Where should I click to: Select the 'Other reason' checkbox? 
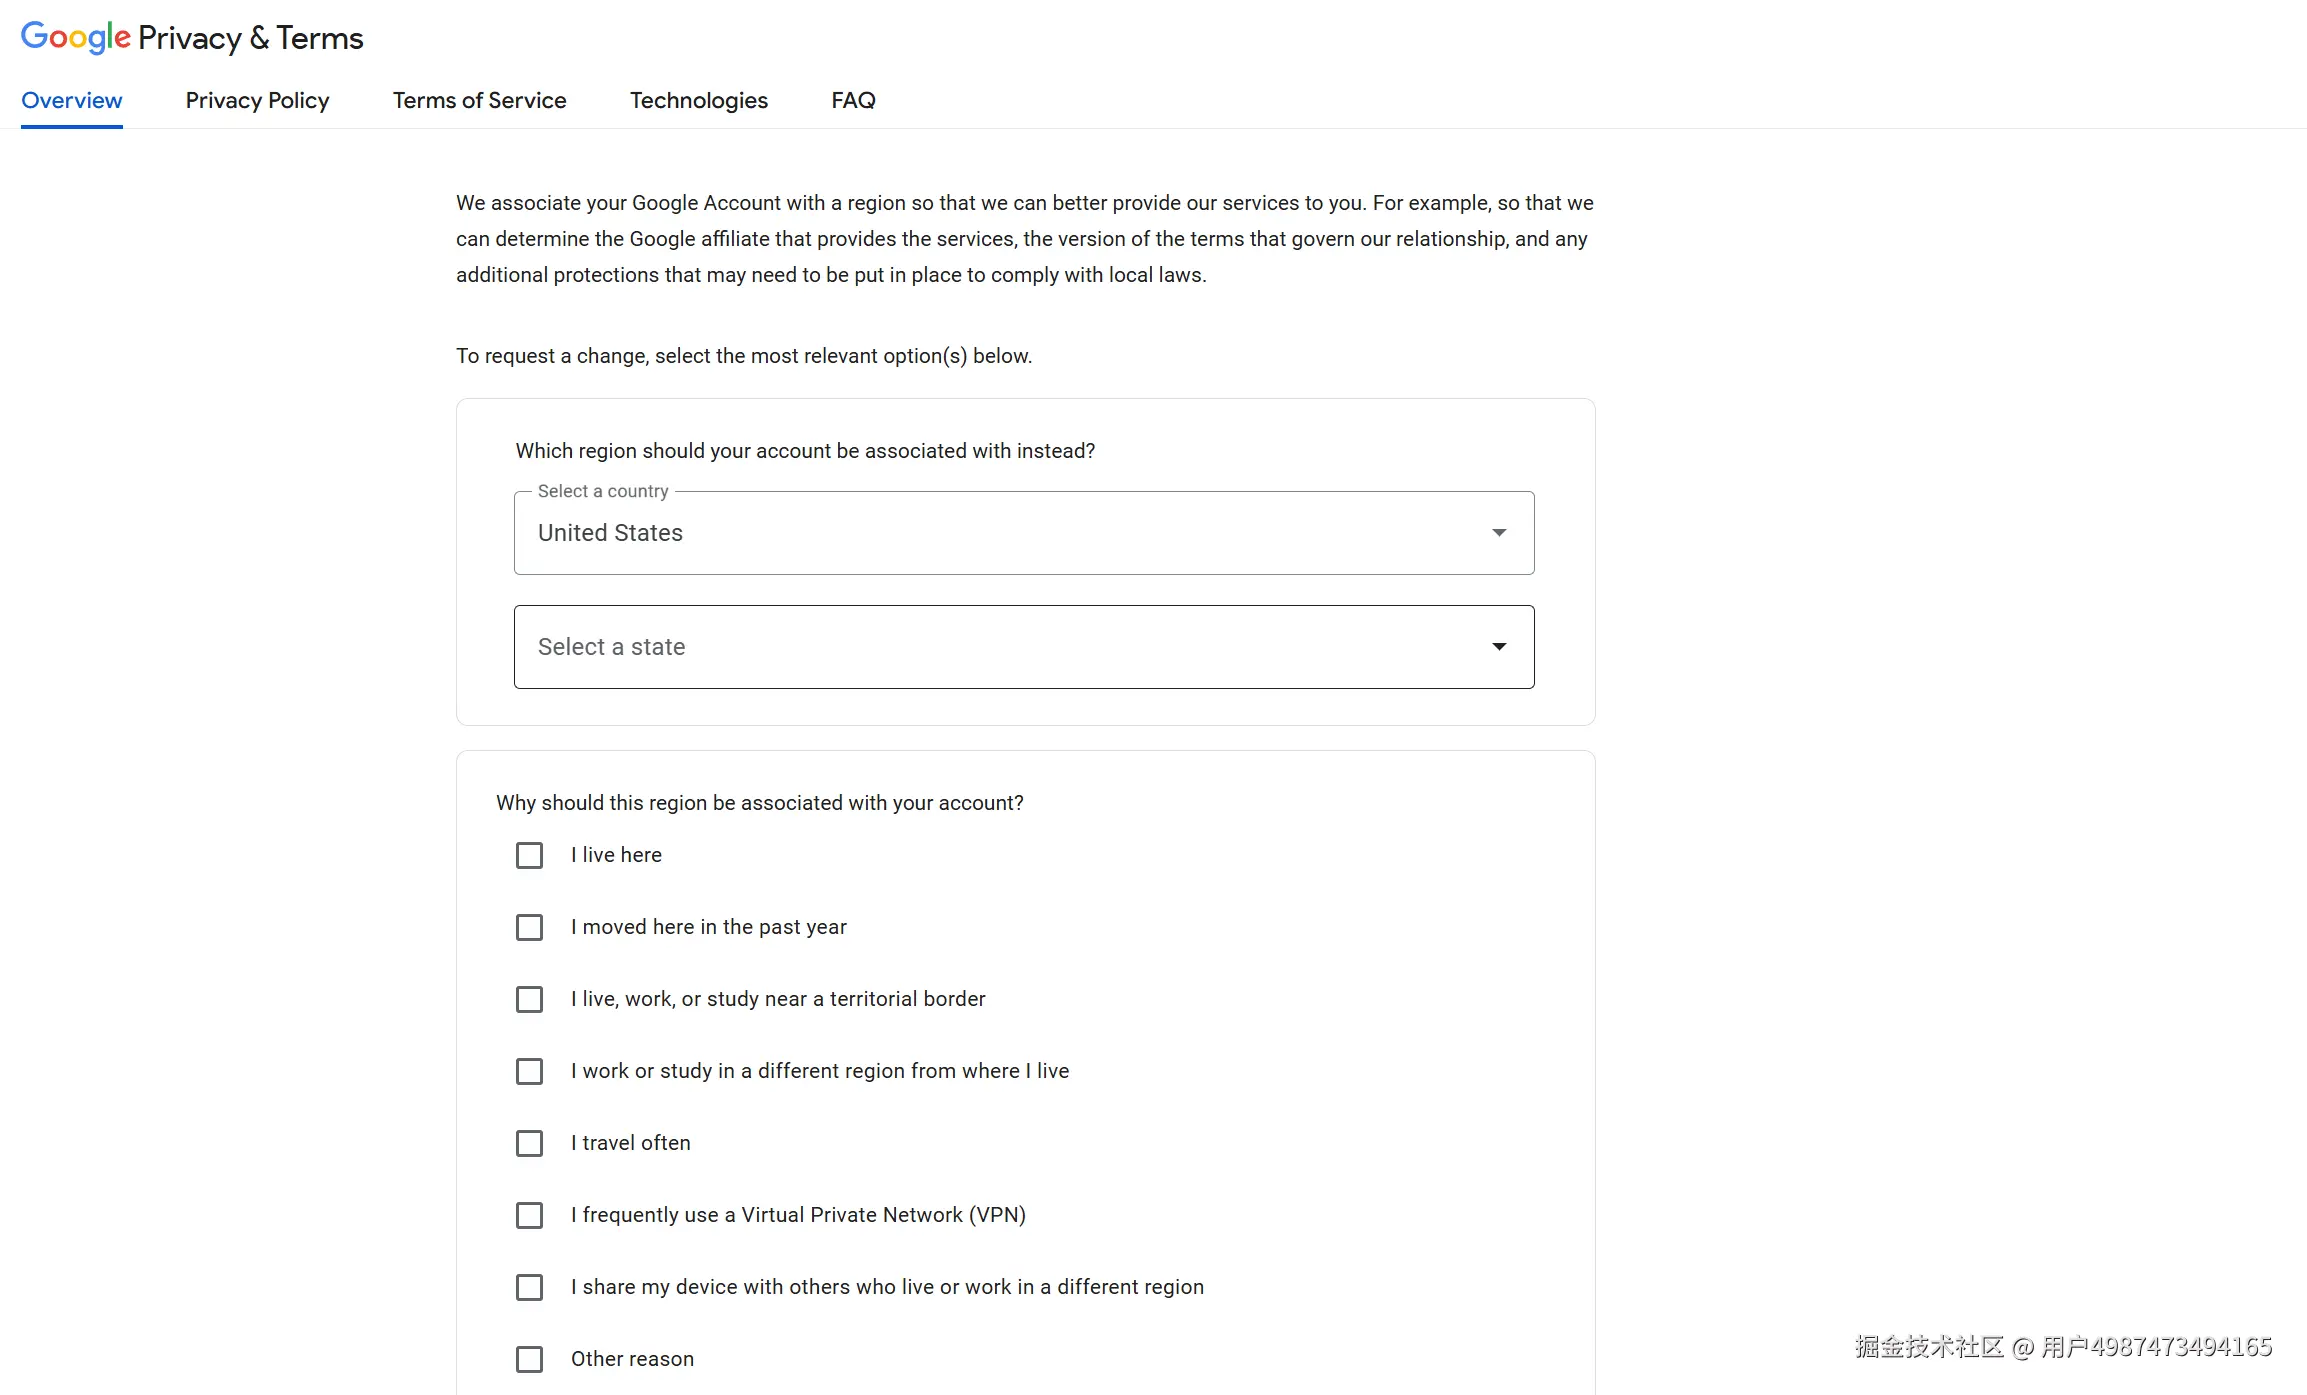tap(529, 1359)
